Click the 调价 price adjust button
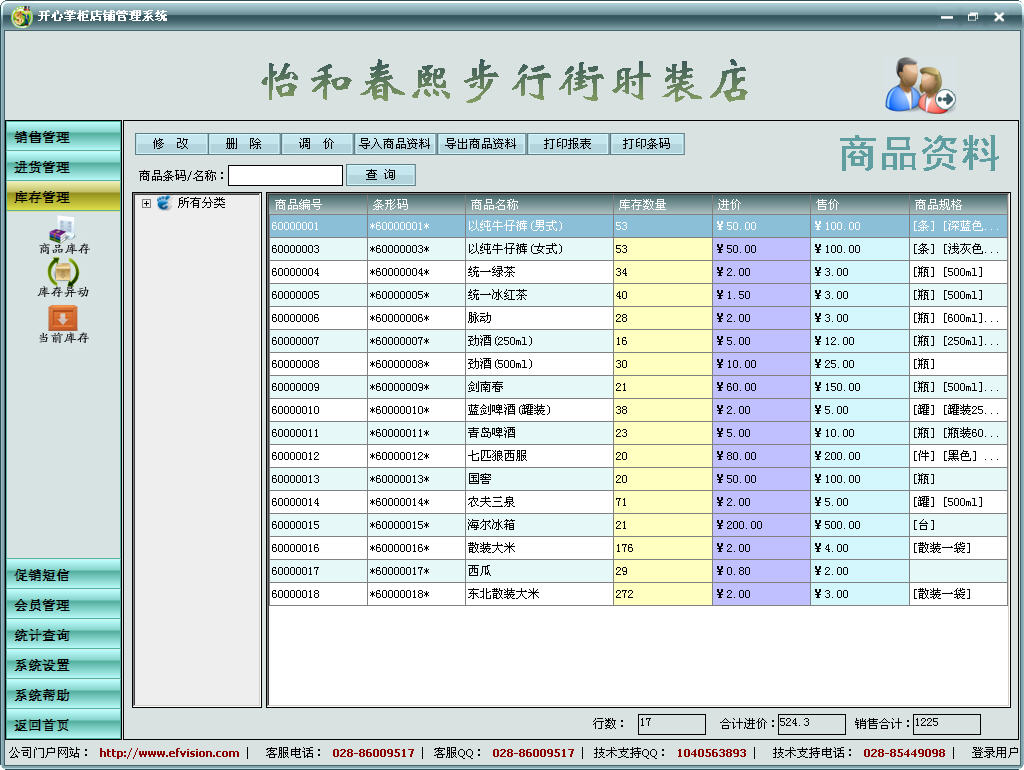This screenshot has width=1024, height=770. tap(317, 144)
